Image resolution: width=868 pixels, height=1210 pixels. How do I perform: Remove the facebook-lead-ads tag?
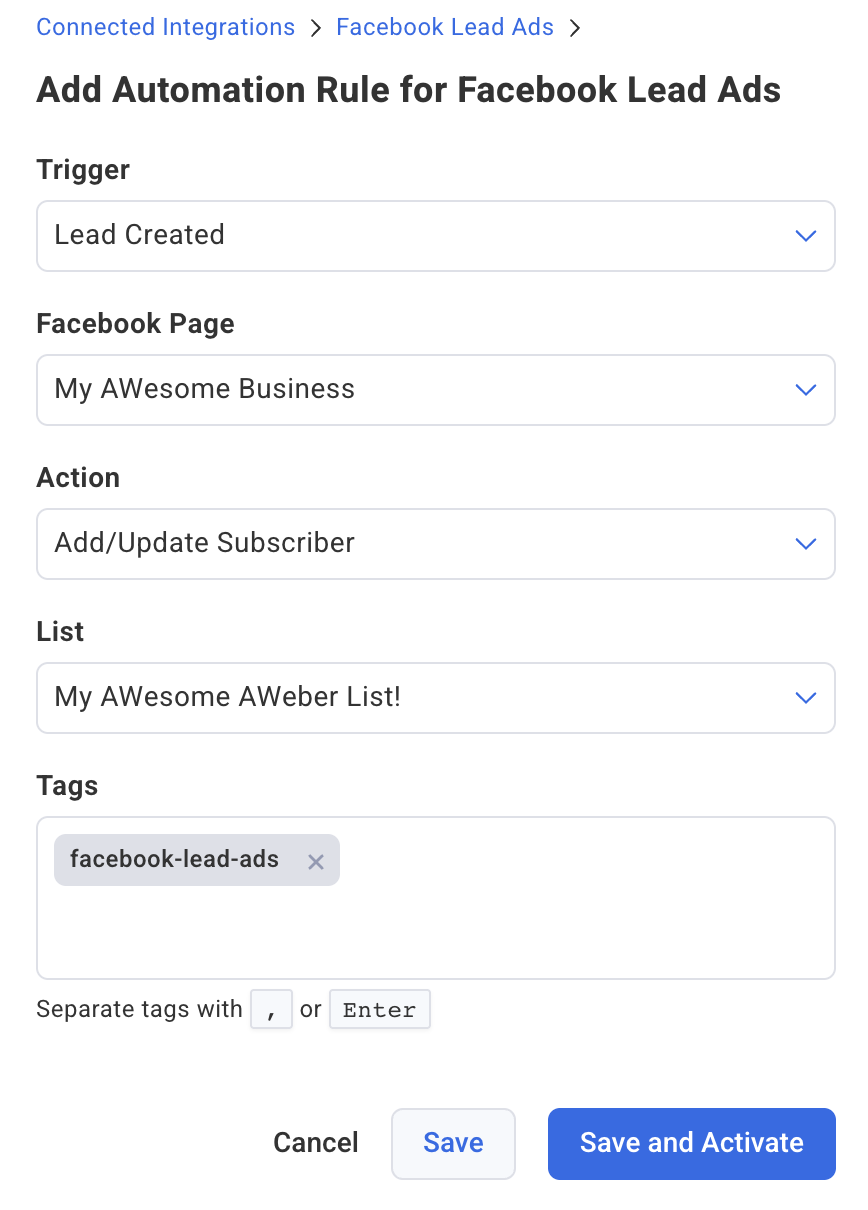coord(316,861)
